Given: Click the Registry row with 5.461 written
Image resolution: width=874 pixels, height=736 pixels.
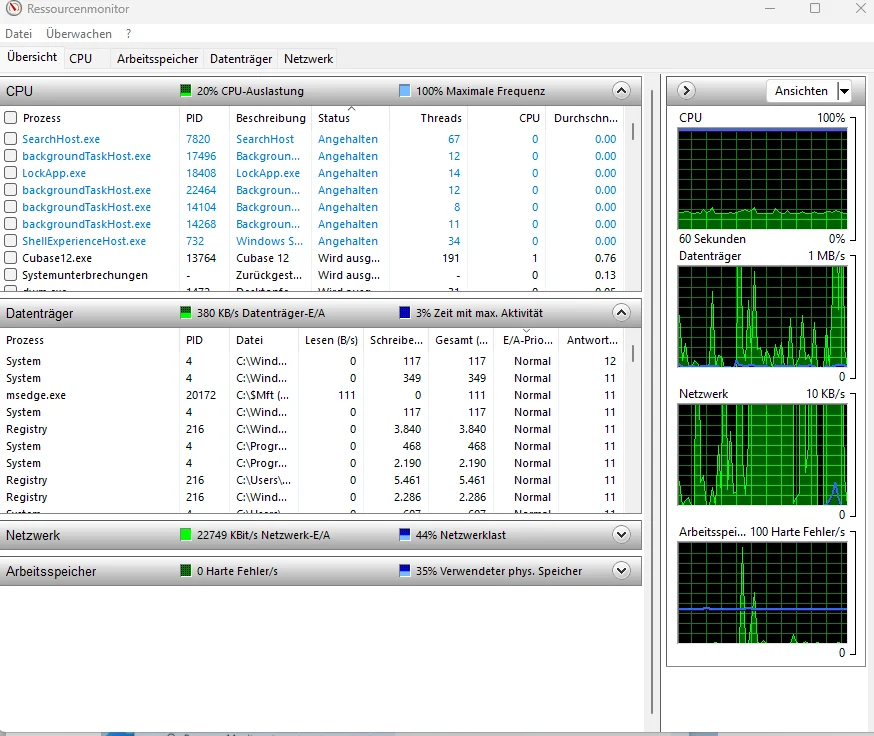Looking at the screenshot, I should [x=312, y=480].
